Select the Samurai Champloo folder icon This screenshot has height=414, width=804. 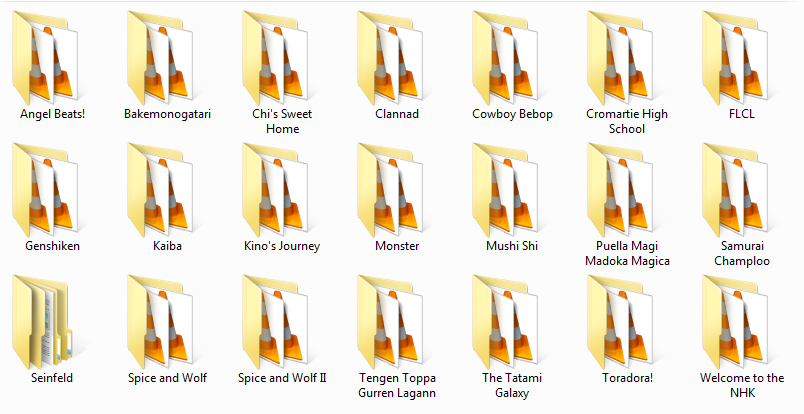734,190
